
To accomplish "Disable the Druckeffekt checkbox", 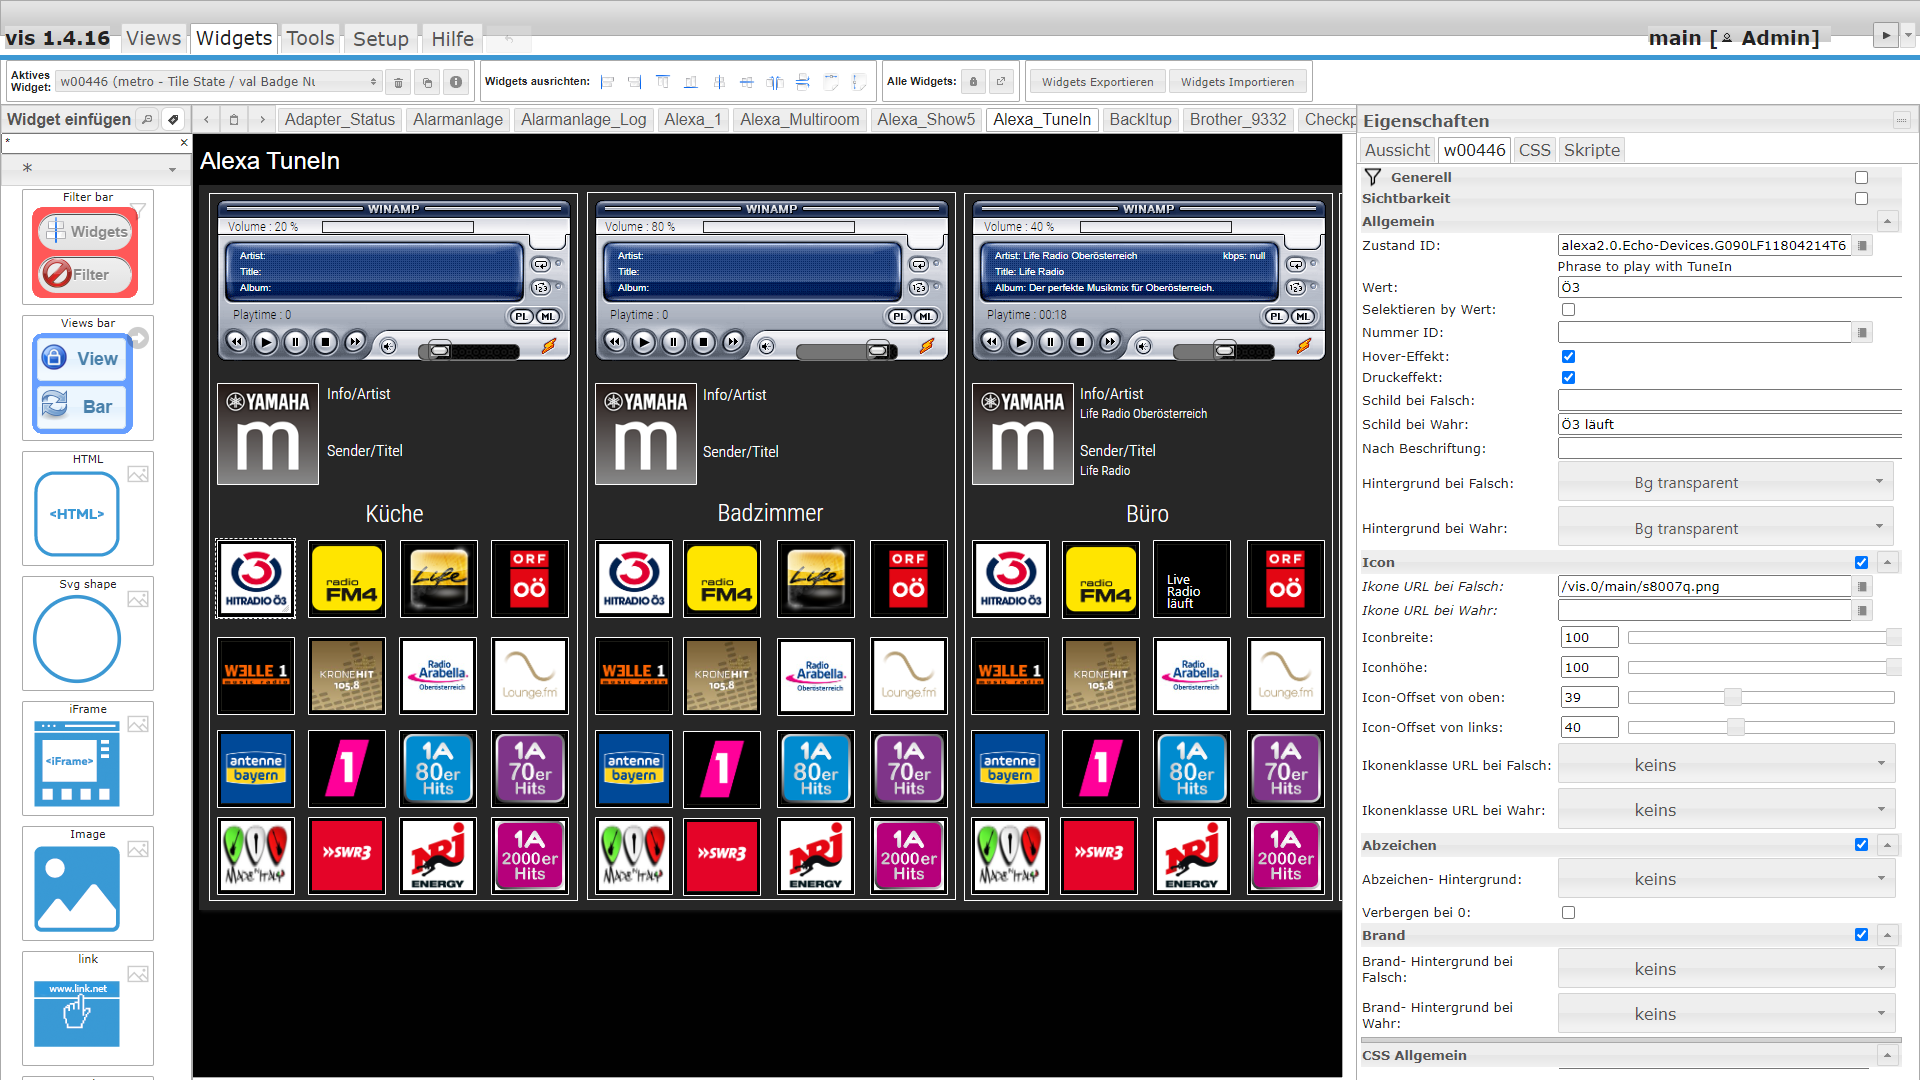I will (1568, 378).
